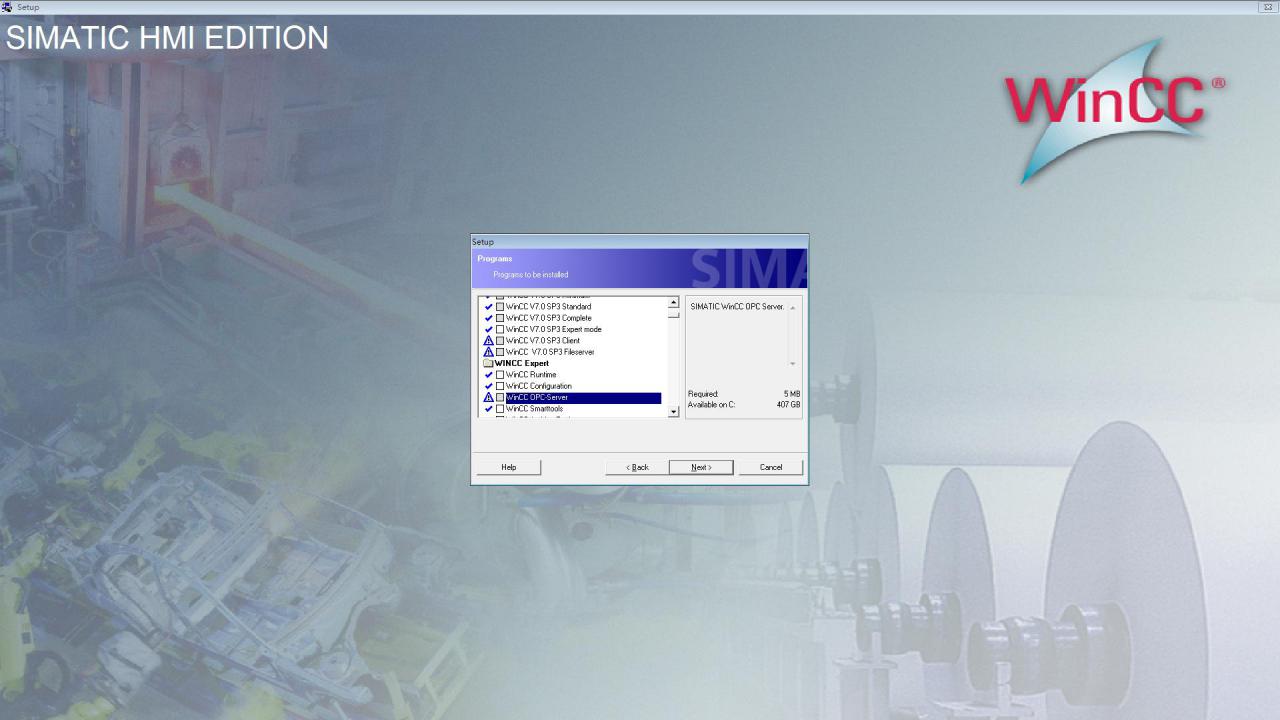Click the warning icon beside WinCC V7.0 SP3 Client
Screen dimensions: 1280x720
tap(488, 341)
